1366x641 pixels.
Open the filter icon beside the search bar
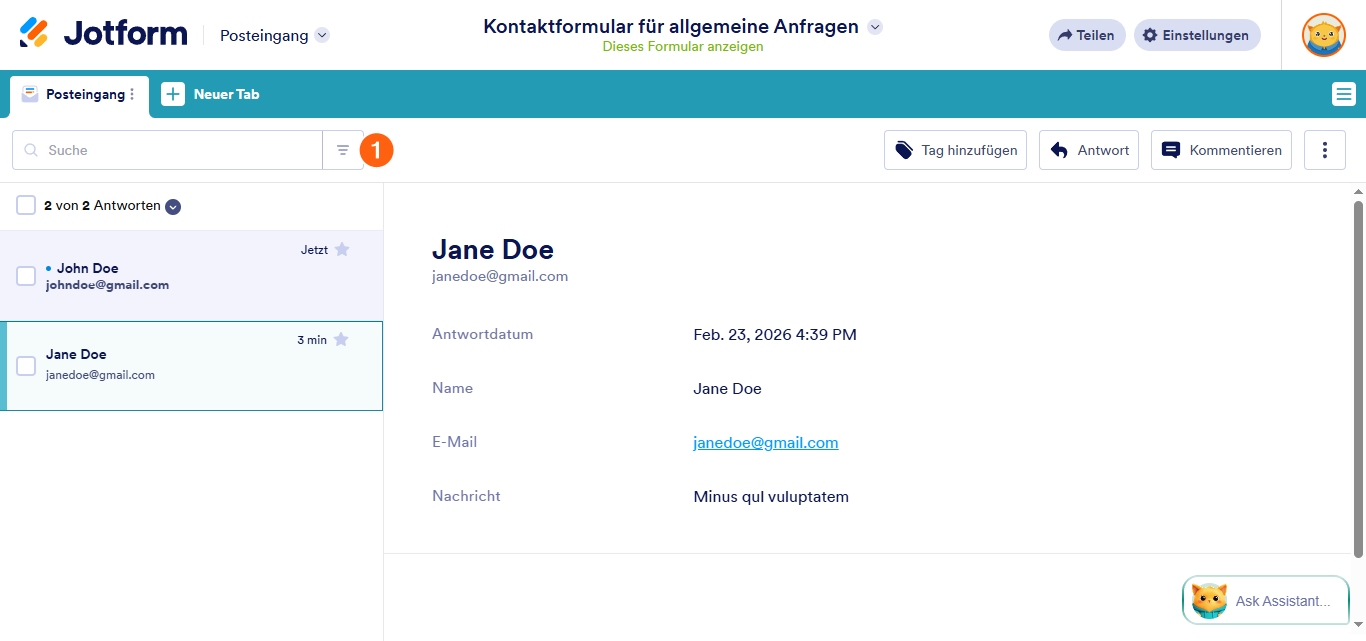click(343, 149)
